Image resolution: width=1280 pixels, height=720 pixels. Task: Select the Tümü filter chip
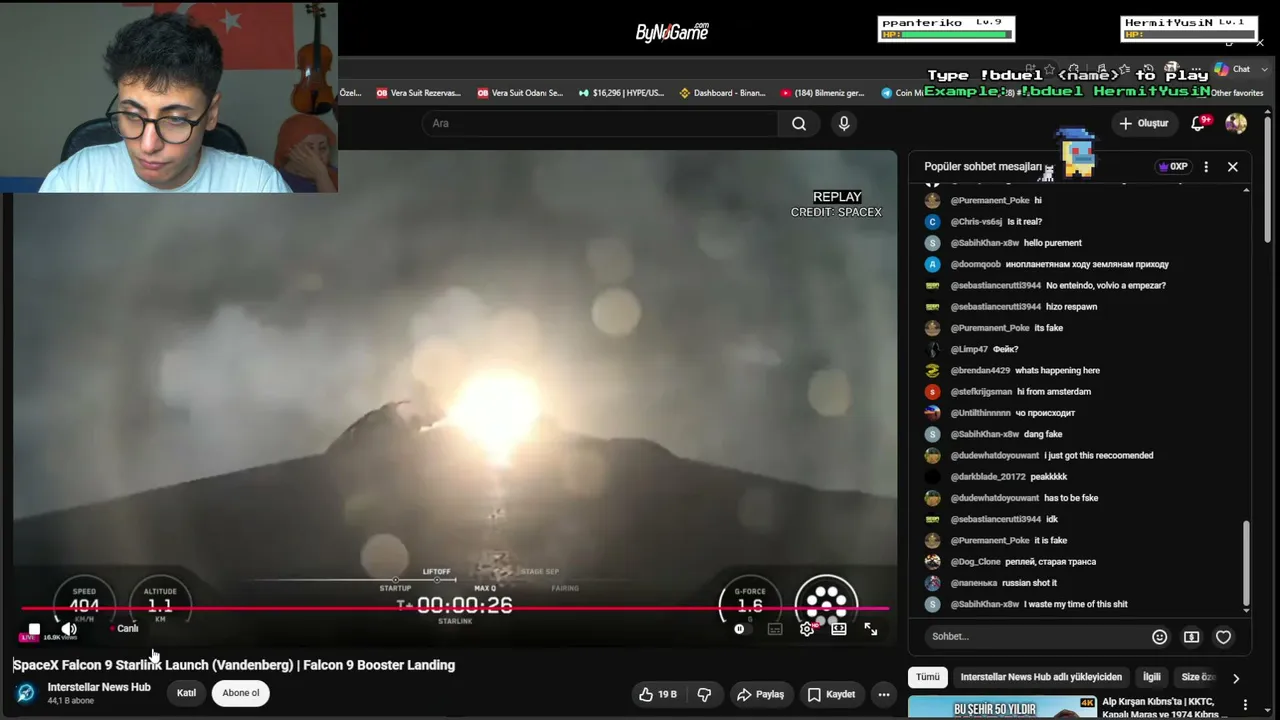[x=928, y=677]
